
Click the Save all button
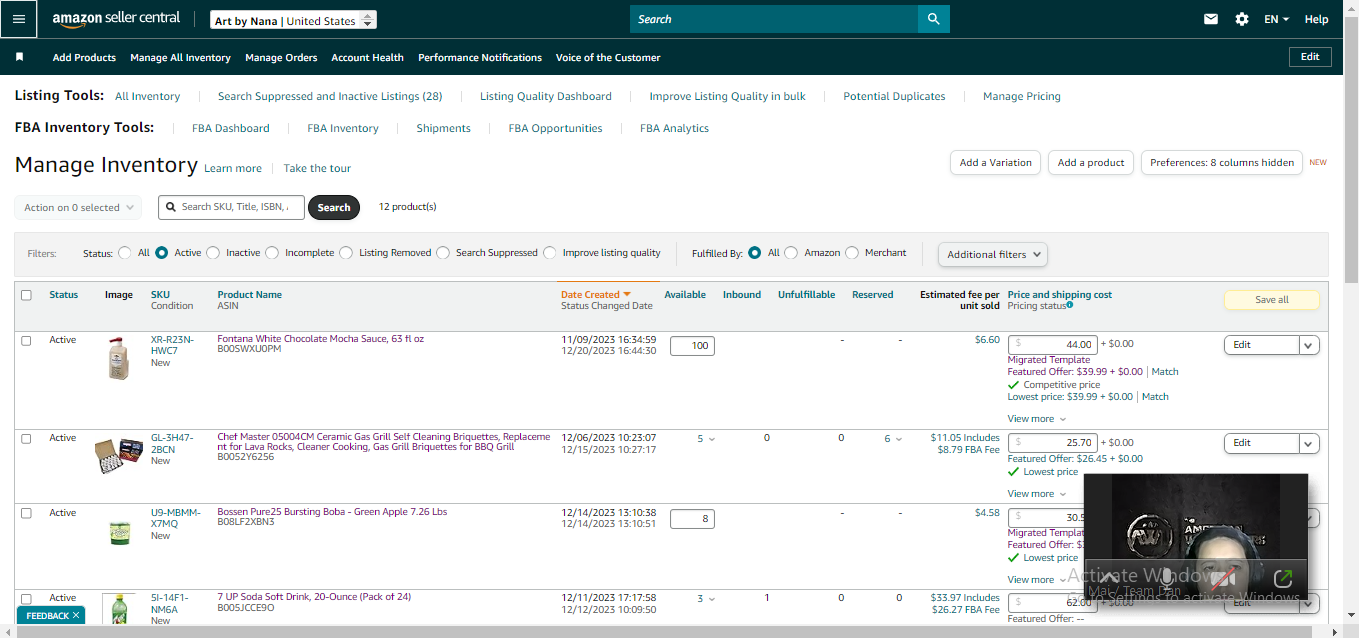[x=1271, y=300]
